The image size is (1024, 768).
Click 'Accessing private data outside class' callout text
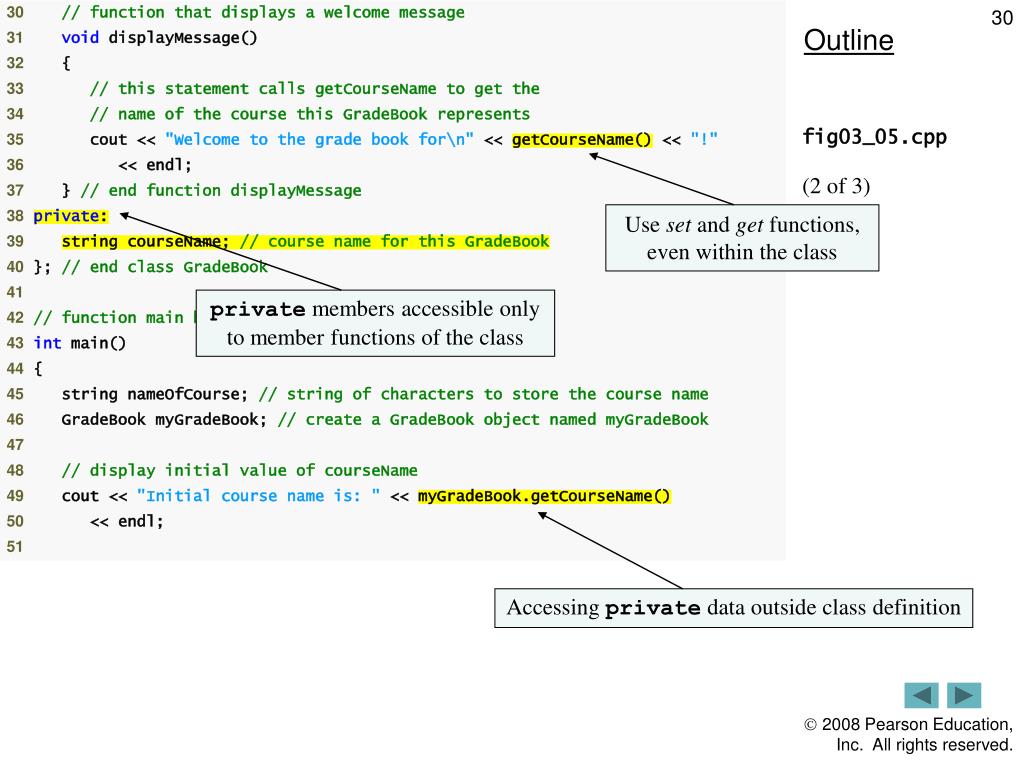[x=733, y=608]
